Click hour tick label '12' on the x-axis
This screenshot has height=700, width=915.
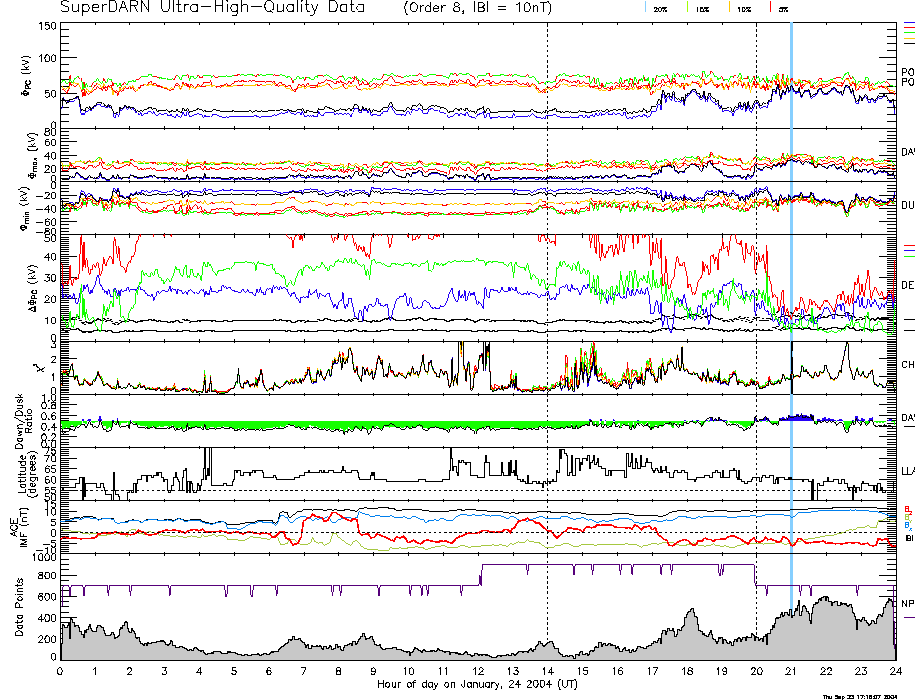(x=478, y=671)
